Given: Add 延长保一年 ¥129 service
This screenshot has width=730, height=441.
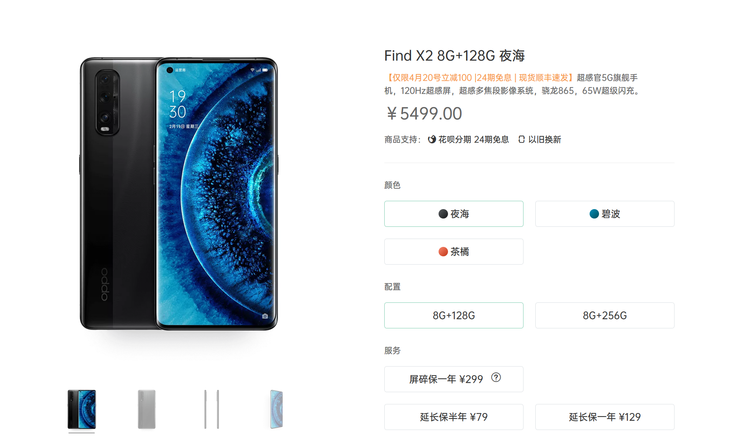Looking at the screenshot, I should pos(605,417).
